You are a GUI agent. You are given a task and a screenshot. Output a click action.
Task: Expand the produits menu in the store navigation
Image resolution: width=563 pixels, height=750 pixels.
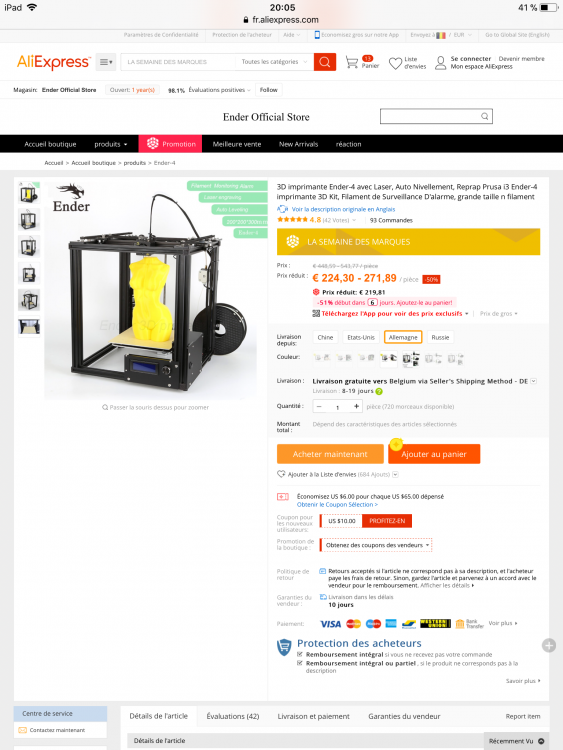[x=110, y=144]
